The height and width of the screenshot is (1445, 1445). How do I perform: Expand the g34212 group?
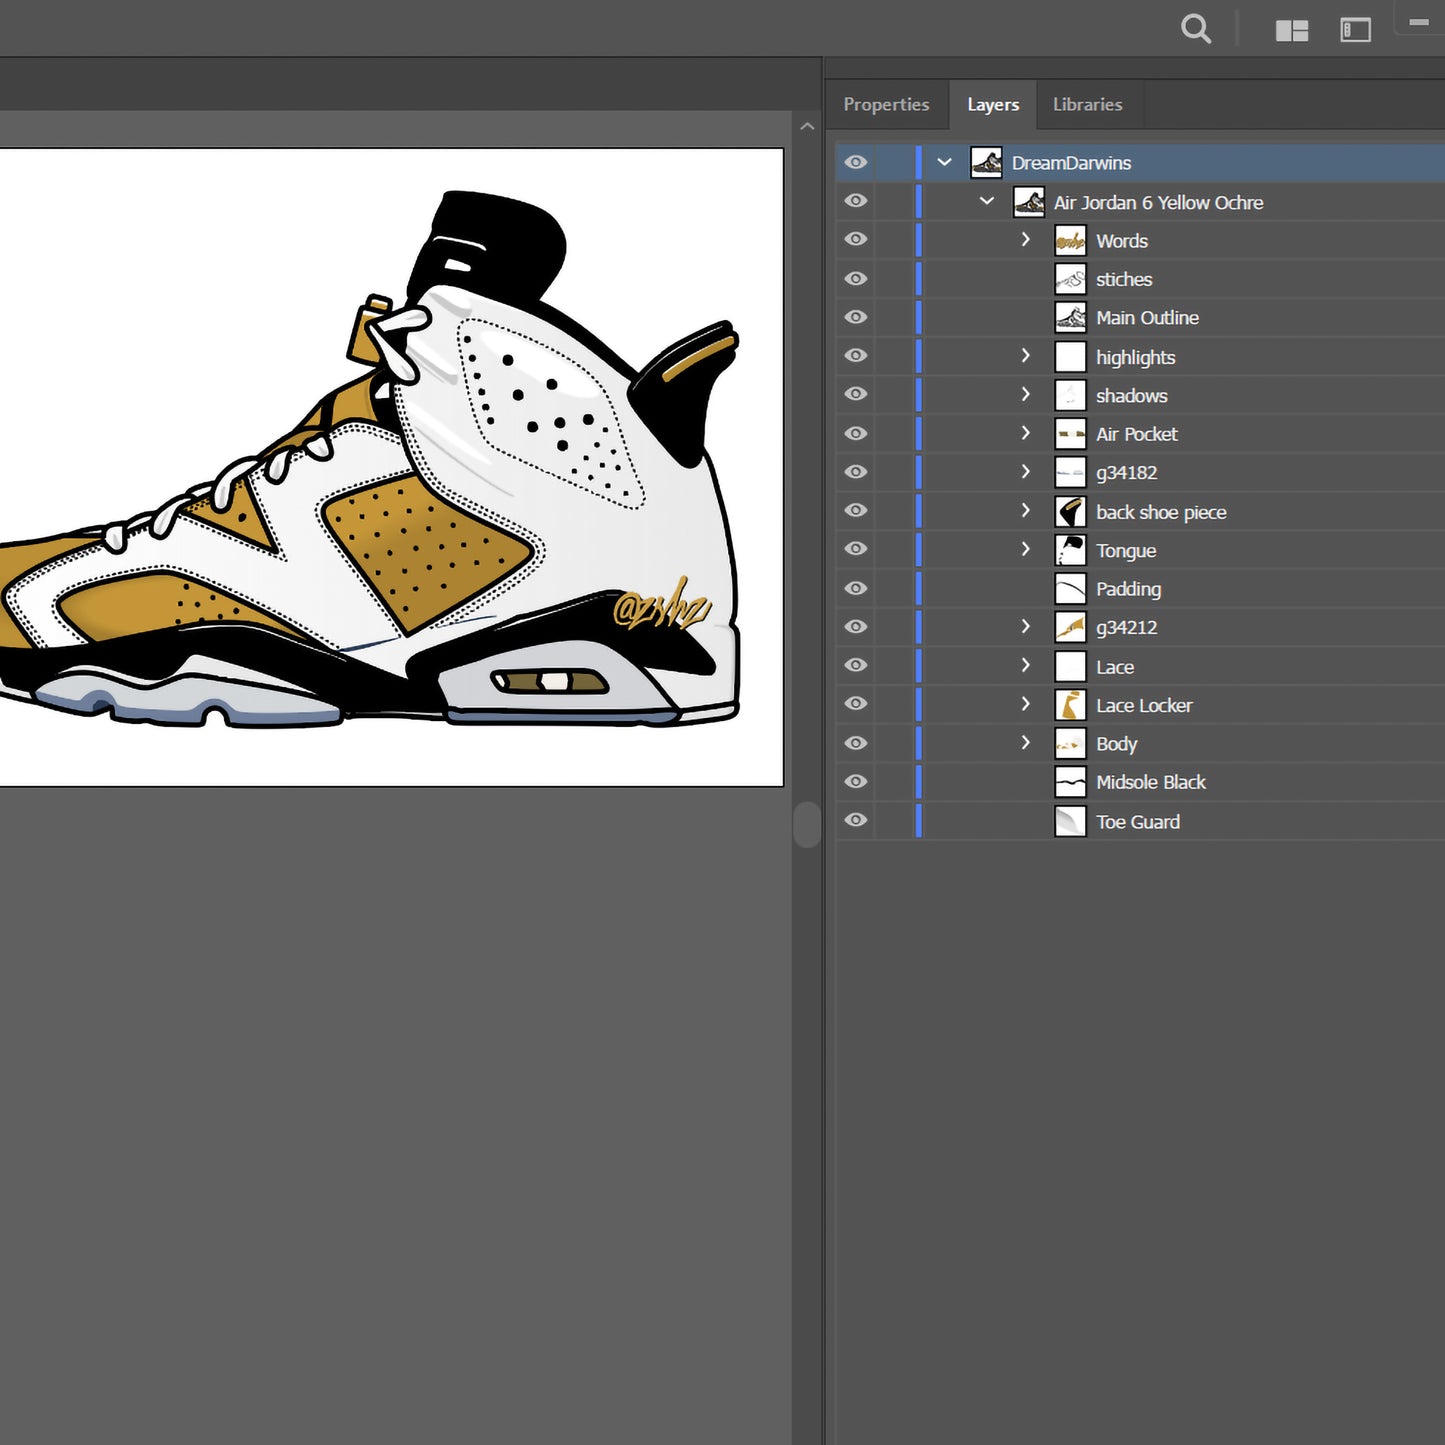pyautogui.click(x=1025, y=626)
